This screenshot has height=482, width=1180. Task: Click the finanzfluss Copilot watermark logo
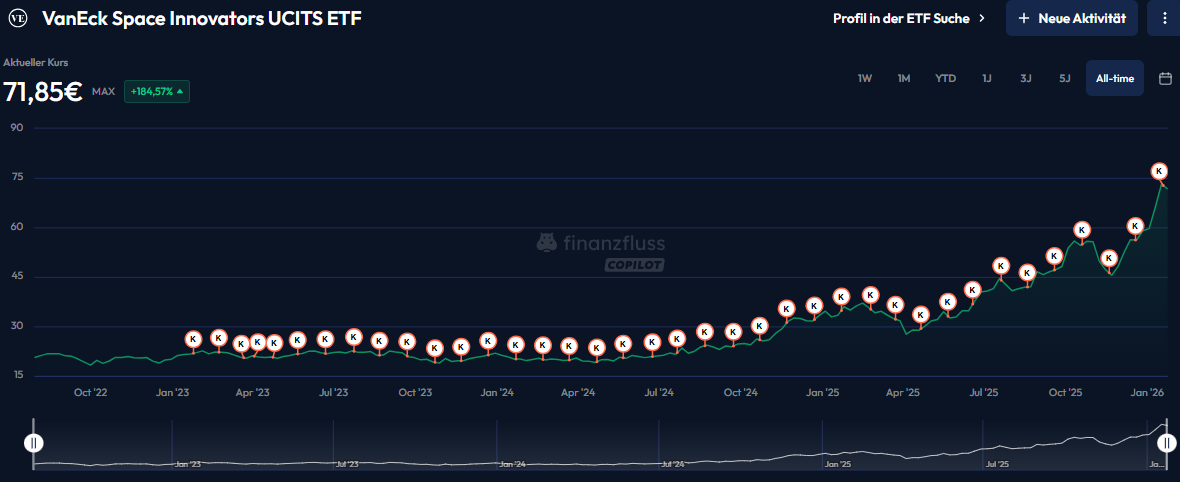click(601, 252)
